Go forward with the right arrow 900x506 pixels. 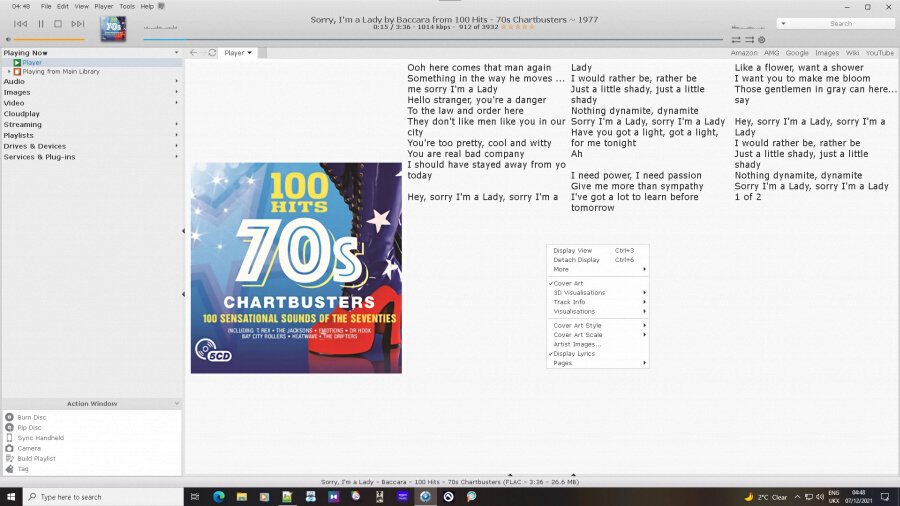click(203, 53)
